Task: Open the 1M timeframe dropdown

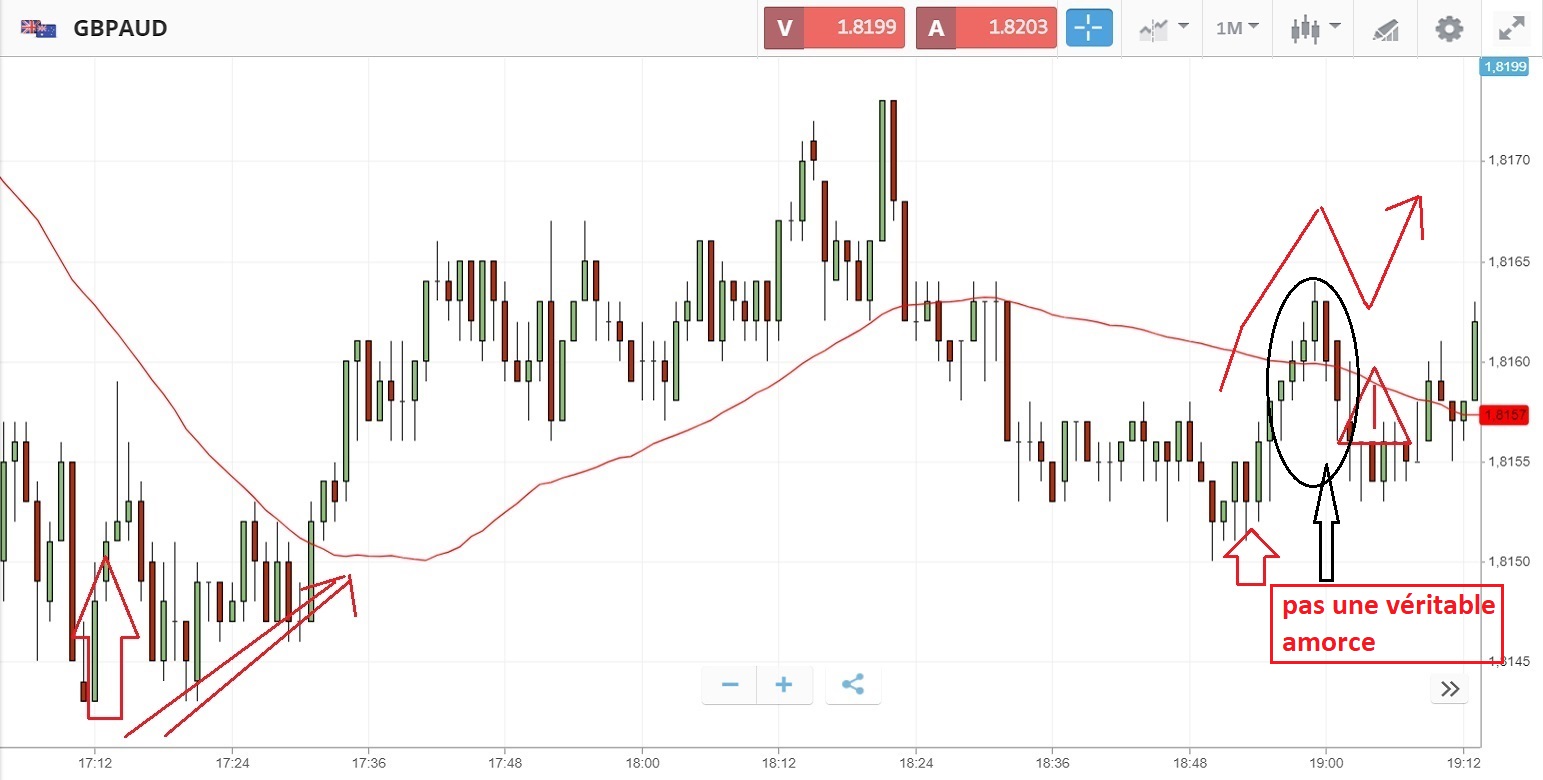Action: [1237, 28]
